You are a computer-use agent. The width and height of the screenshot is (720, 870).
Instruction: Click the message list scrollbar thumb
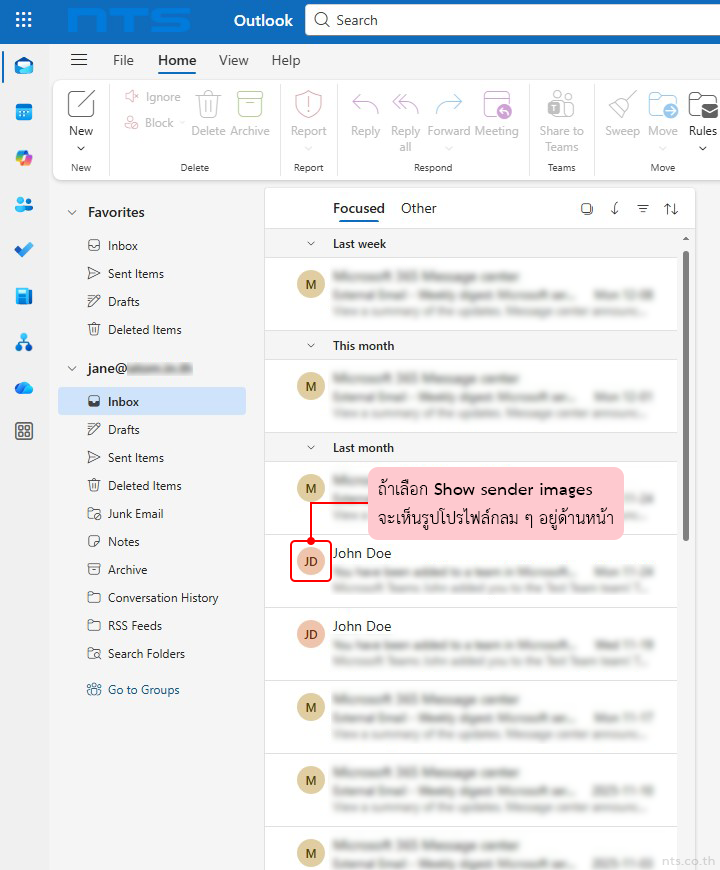pyautogui.click(x=686, y=396)
